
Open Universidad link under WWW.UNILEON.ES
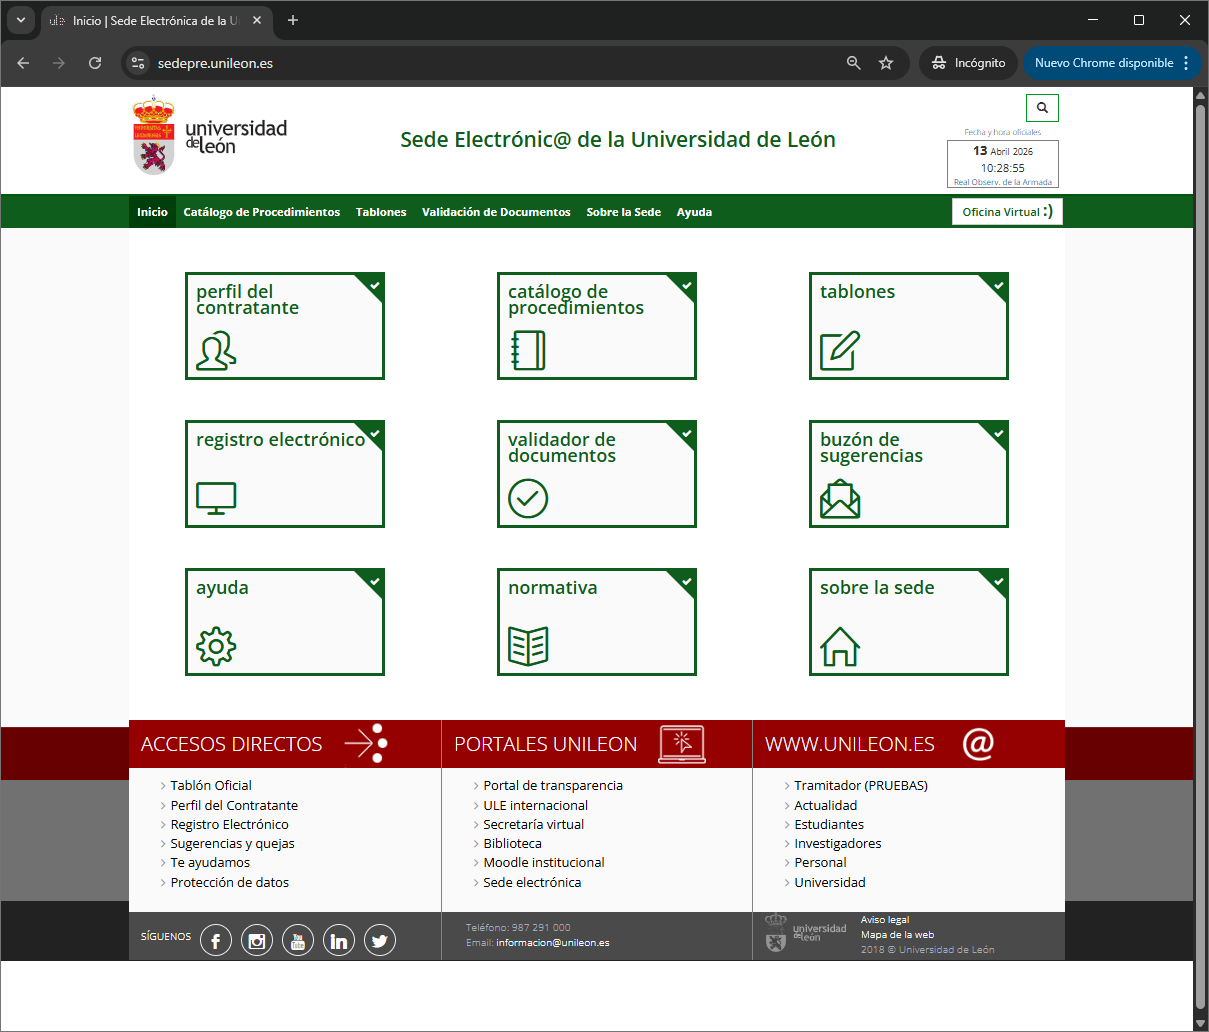[x=830, y=883]
